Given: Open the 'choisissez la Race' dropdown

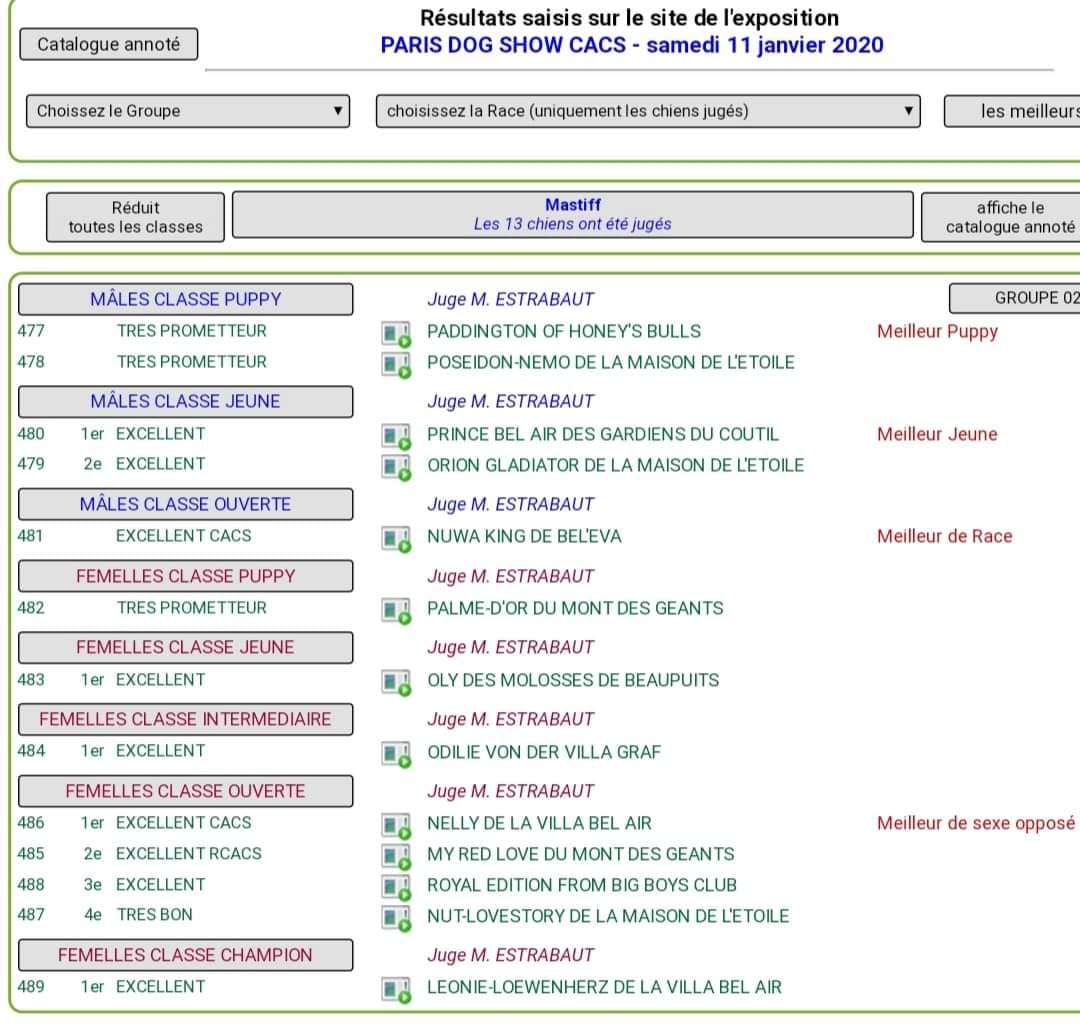Looking at the screenshot, I should (648, 111).
